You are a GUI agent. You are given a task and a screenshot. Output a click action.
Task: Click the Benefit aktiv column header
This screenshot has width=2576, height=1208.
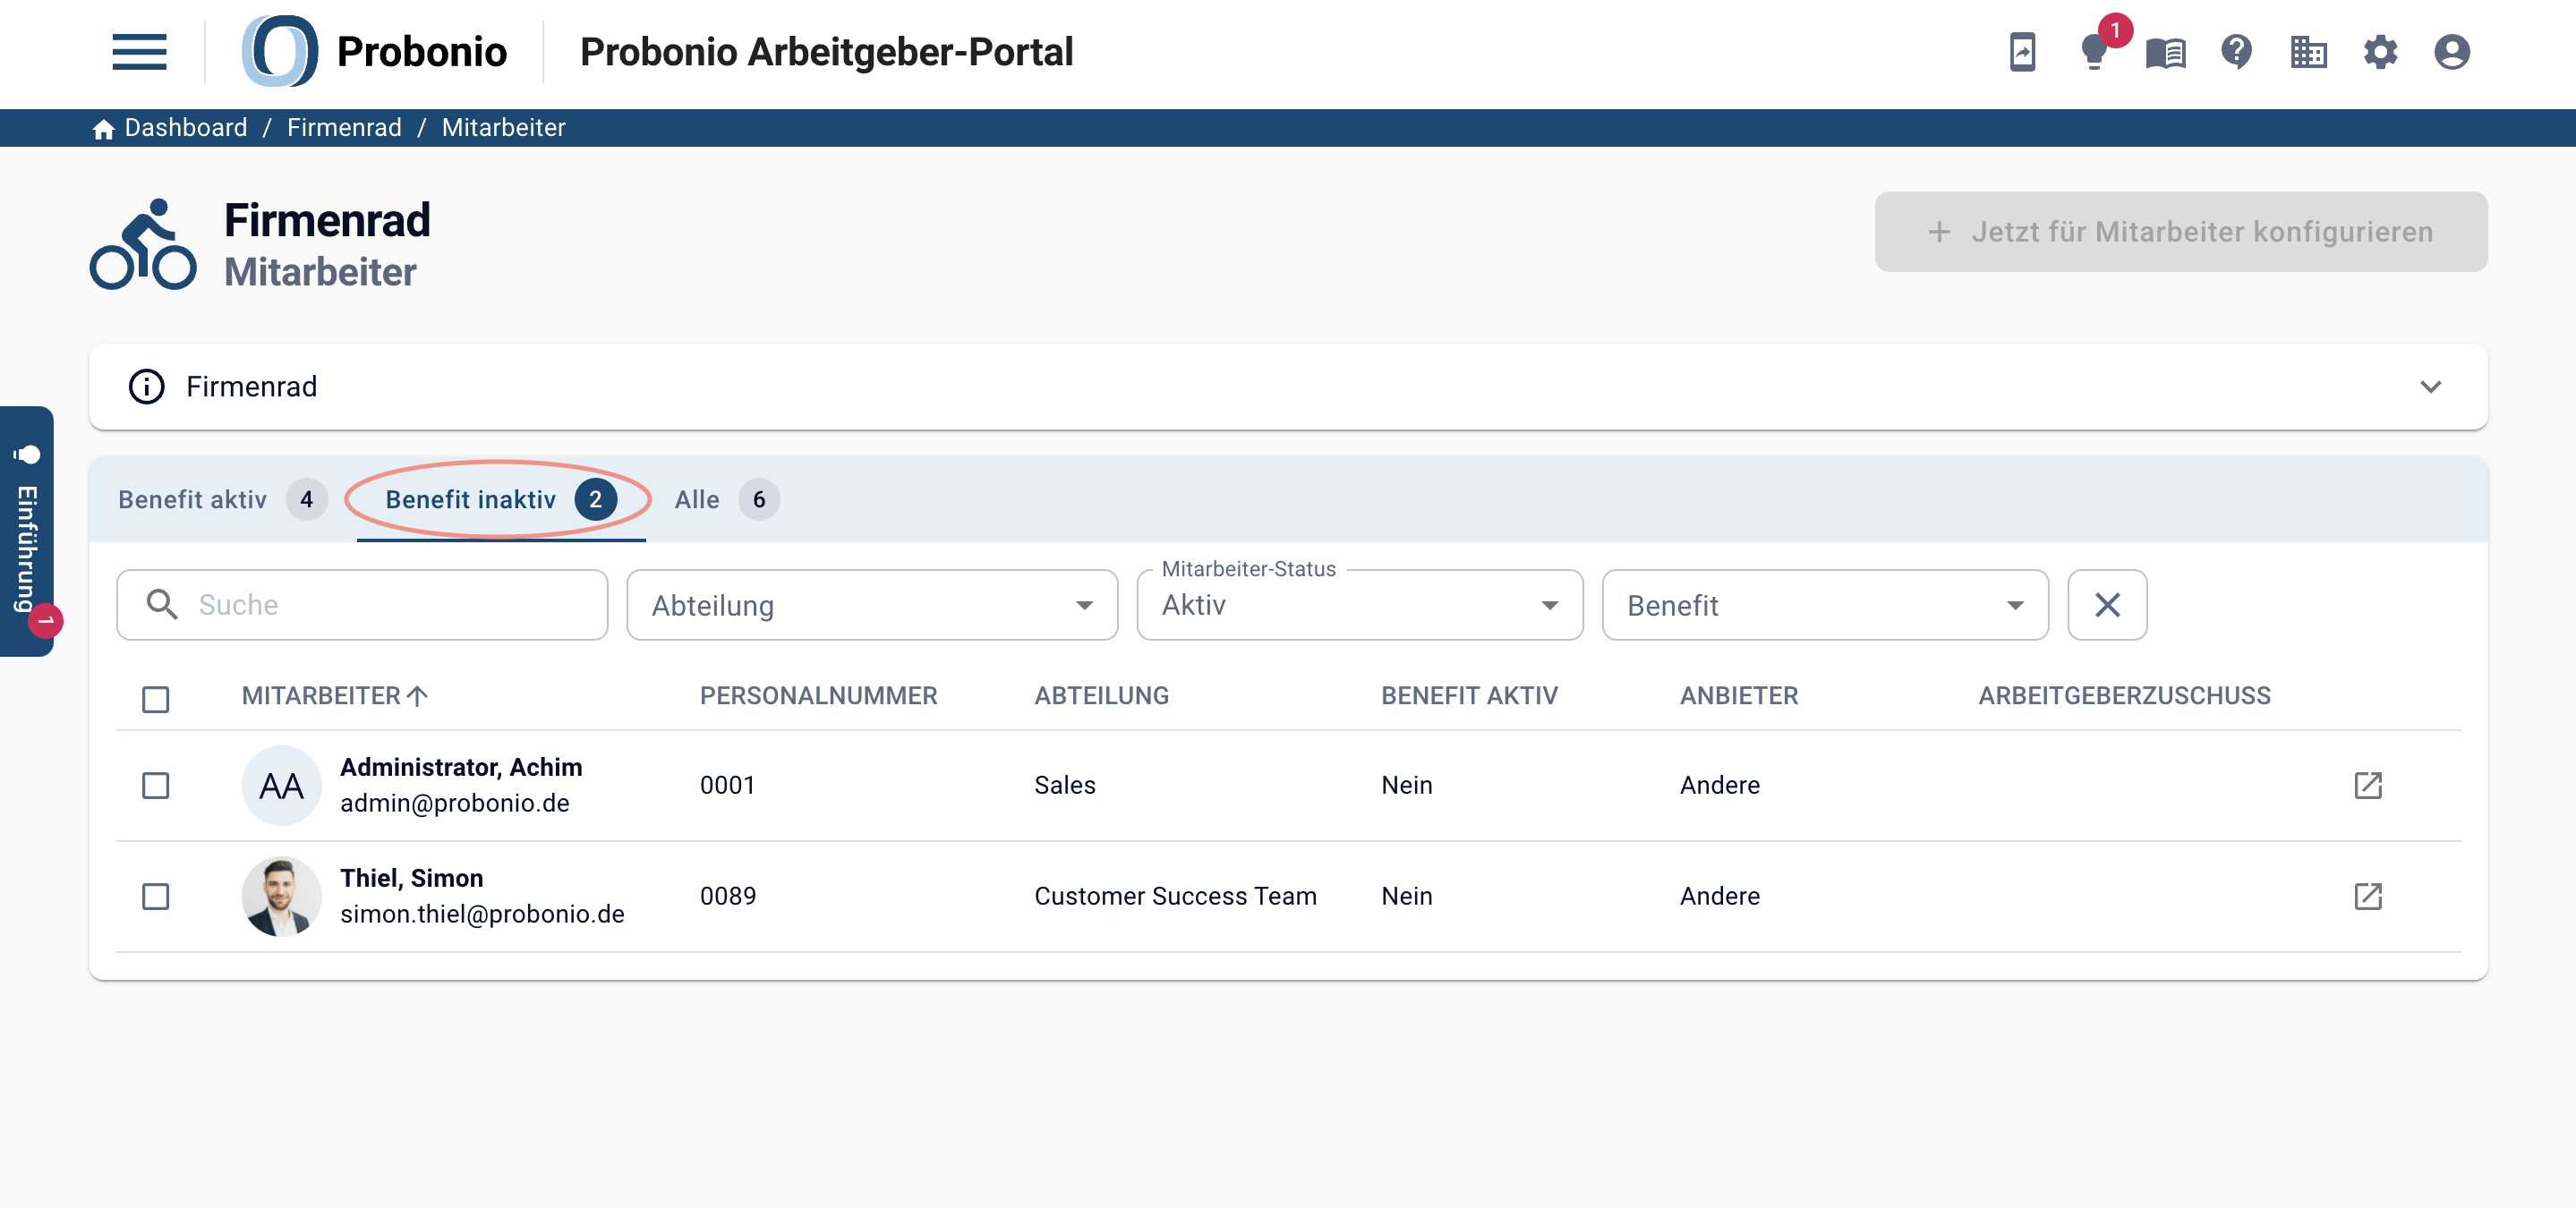coord(1469,696)
